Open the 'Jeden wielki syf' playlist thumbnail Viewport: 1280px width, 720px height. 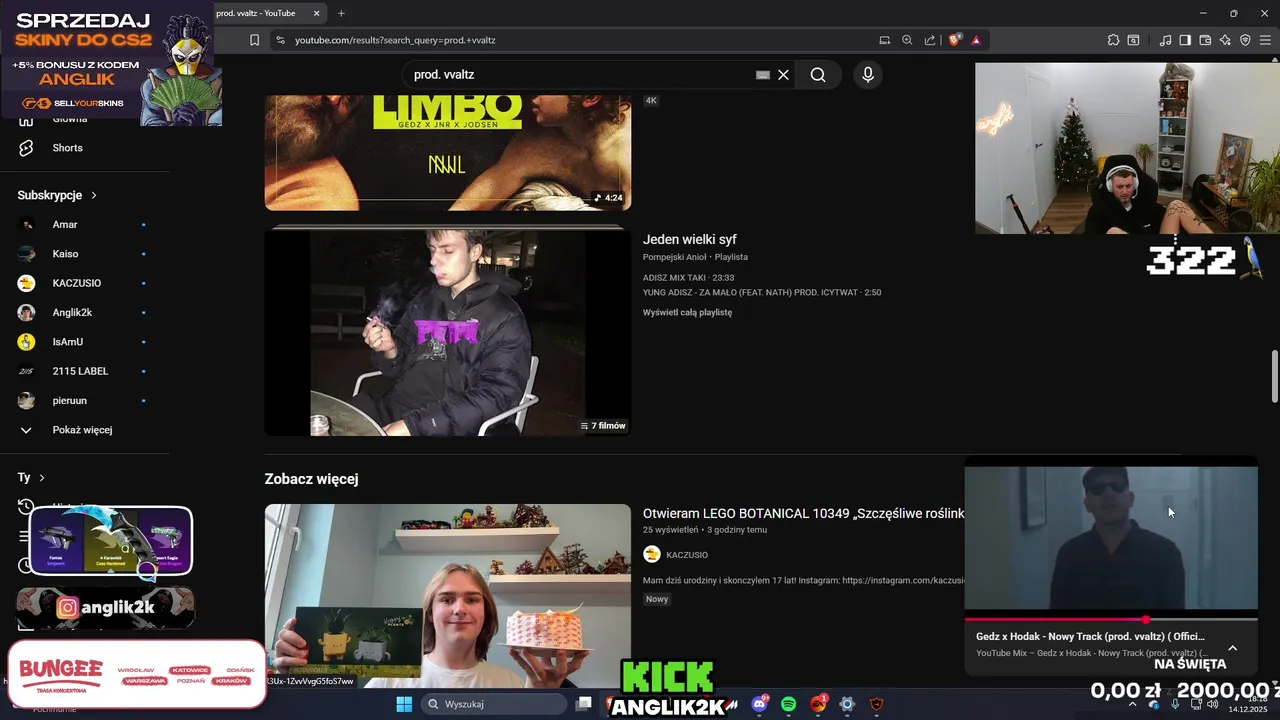[x=448, y=332]
